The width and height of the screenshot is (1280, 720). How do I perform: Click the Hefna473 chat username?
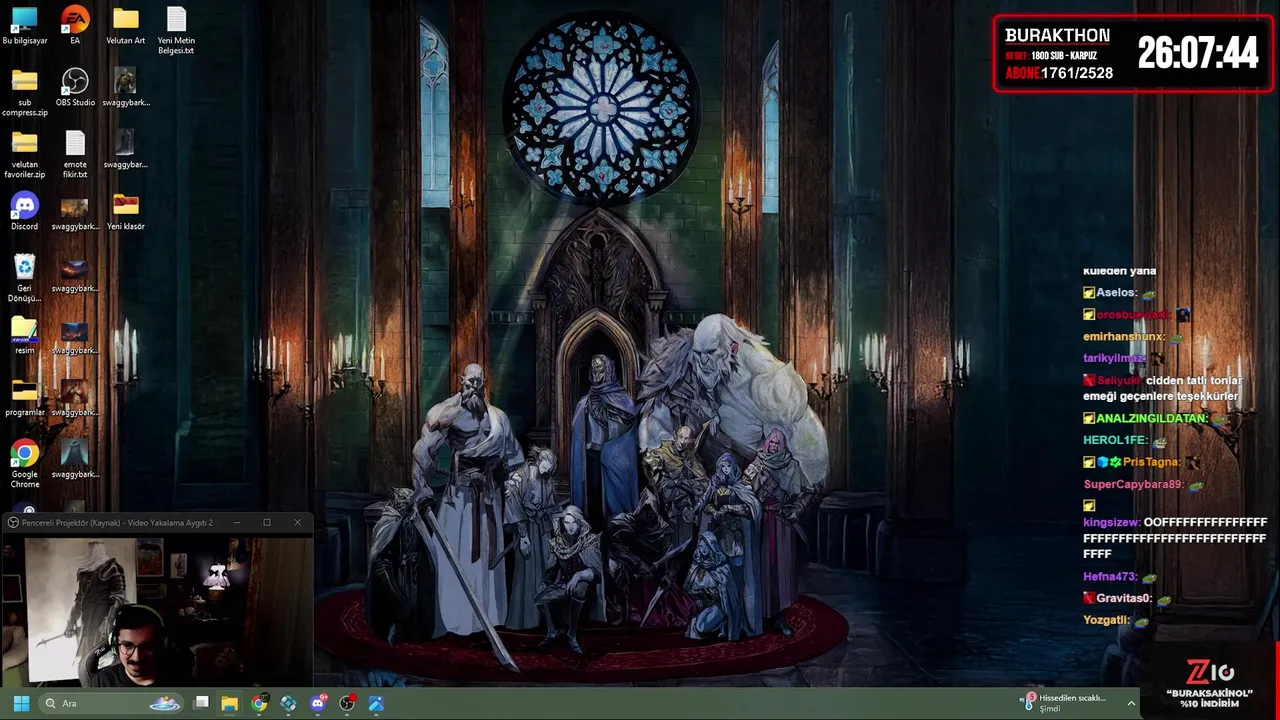click(x=1110, y=577)
